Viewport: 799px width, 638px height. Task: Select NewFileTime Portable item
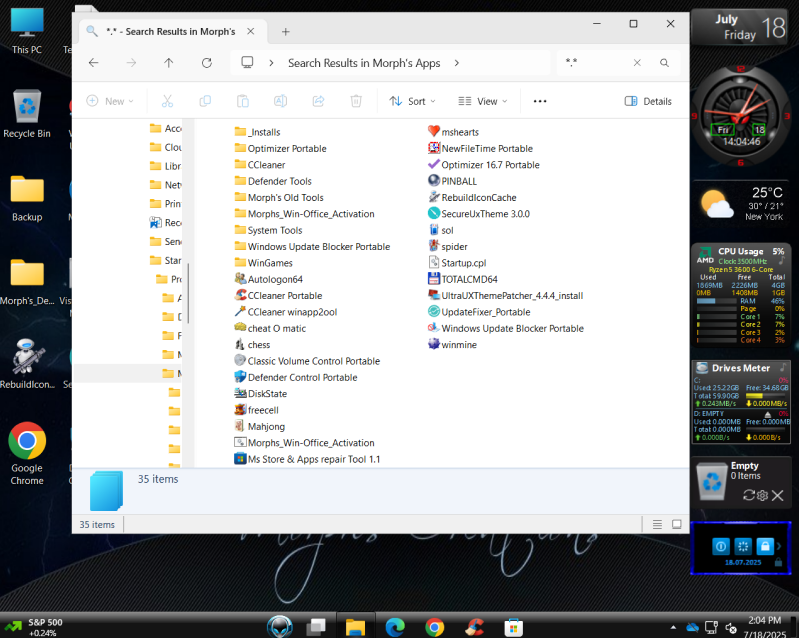click(481, 148)
